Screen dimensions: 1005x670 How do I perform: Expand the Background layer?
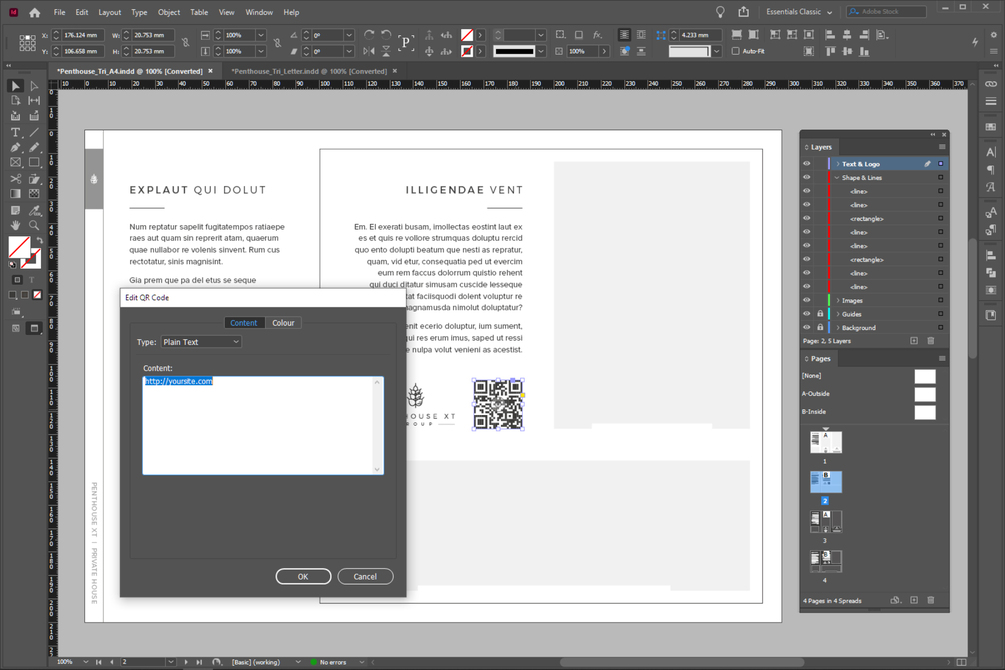pyautogui.click(x=838, y=328)
